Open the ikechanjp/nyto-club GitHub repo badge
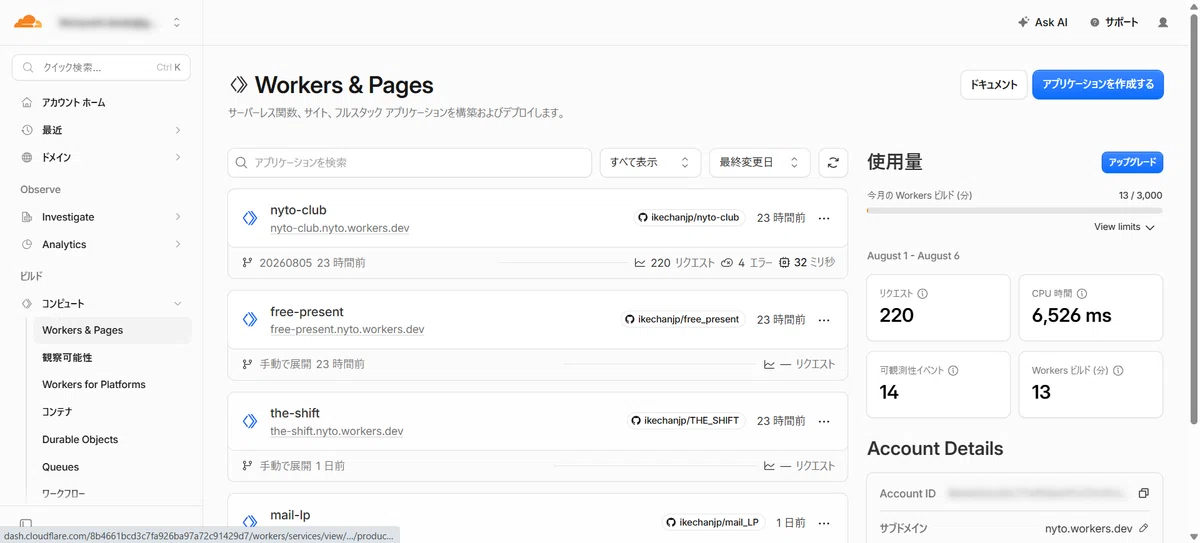The width and height of the screenshot is (1200, 543). pos(690,217)
